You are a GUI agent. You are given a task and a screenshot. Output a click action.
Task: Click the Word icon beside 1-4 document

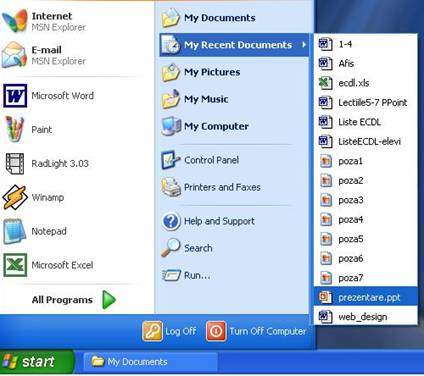pyautogui.click(x=325, y=44)
